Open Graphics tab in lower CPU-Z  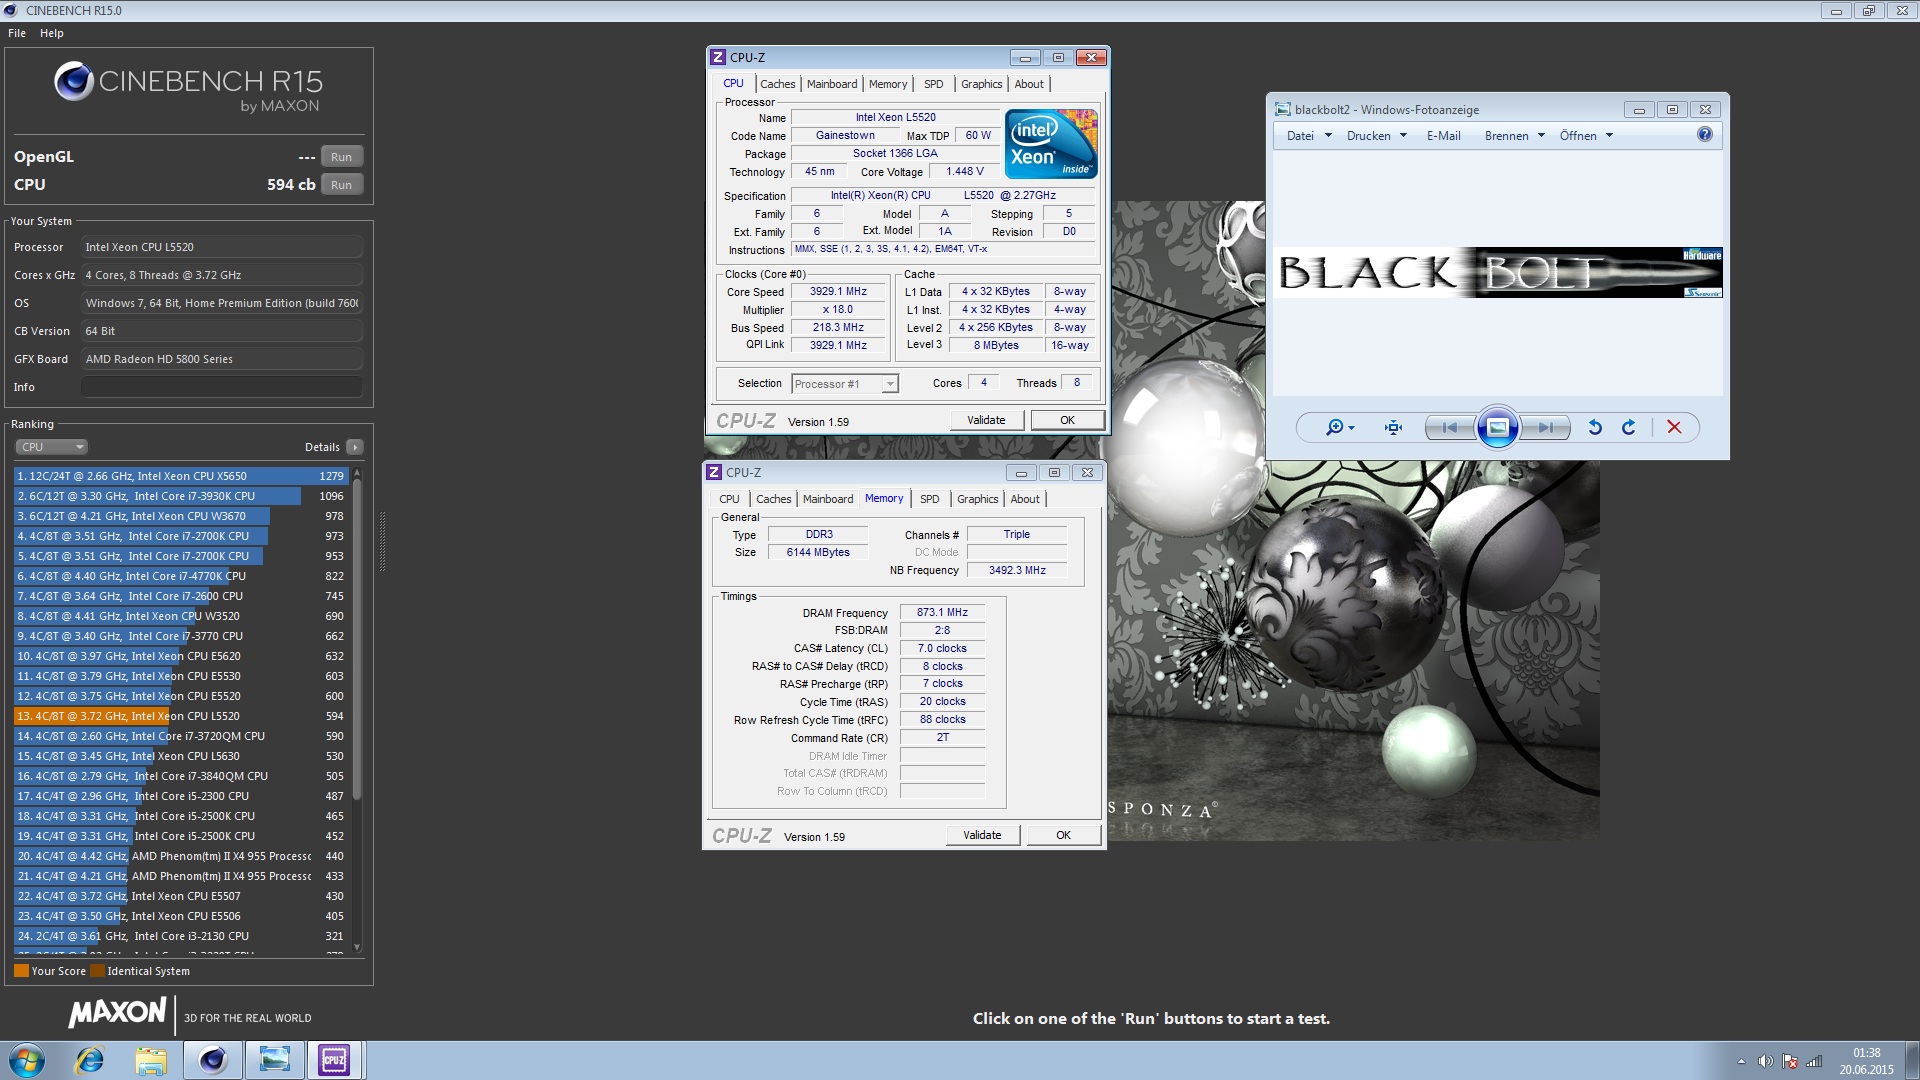point(977,499)
